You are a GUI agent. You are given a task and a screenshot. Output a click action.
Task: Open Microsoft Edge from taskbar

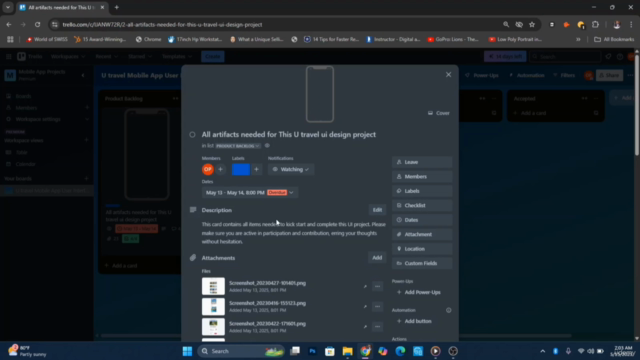click(x=400, y=351)
